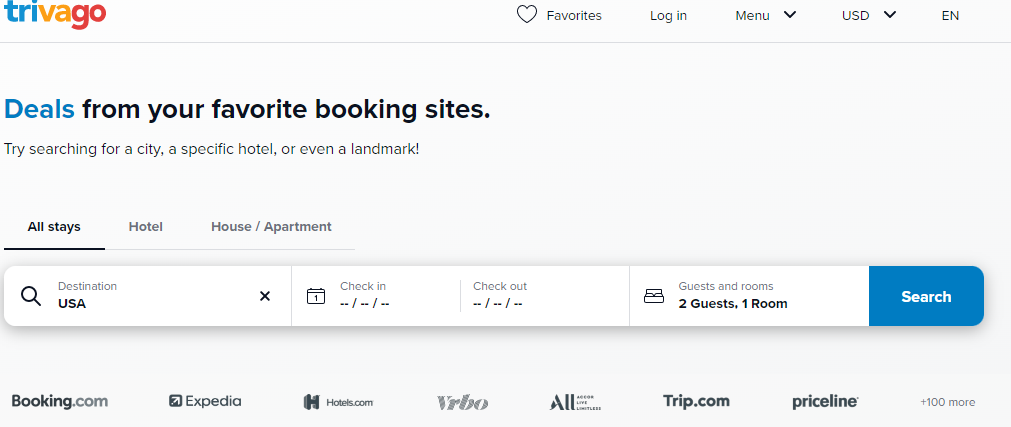The width and height of the screenshot is (1011, 427).
Task: Change the EN language setting
Action: click(950, 15)
